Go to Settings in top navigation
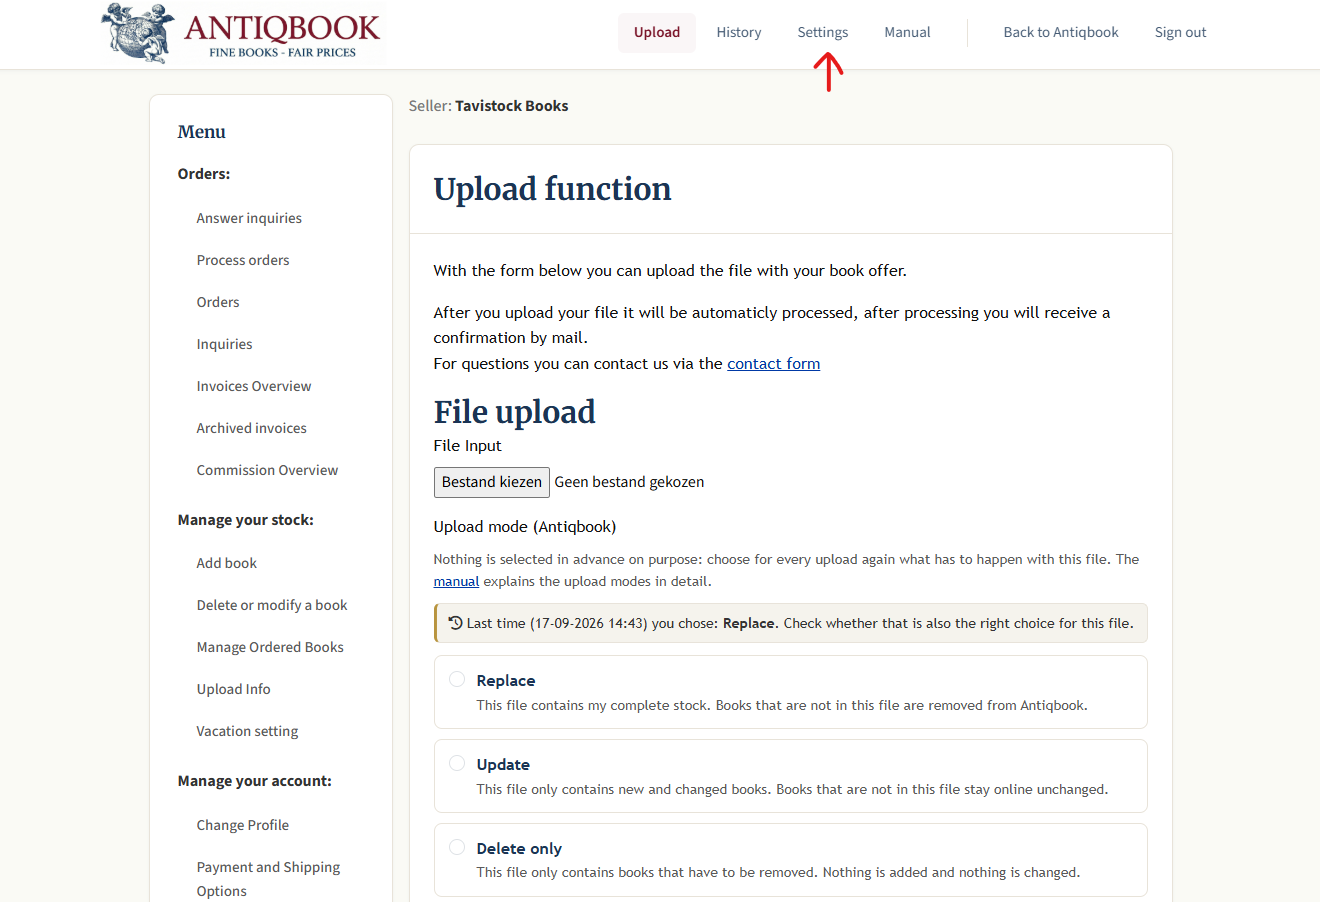The image size is (1320, 902). point(823,32)
